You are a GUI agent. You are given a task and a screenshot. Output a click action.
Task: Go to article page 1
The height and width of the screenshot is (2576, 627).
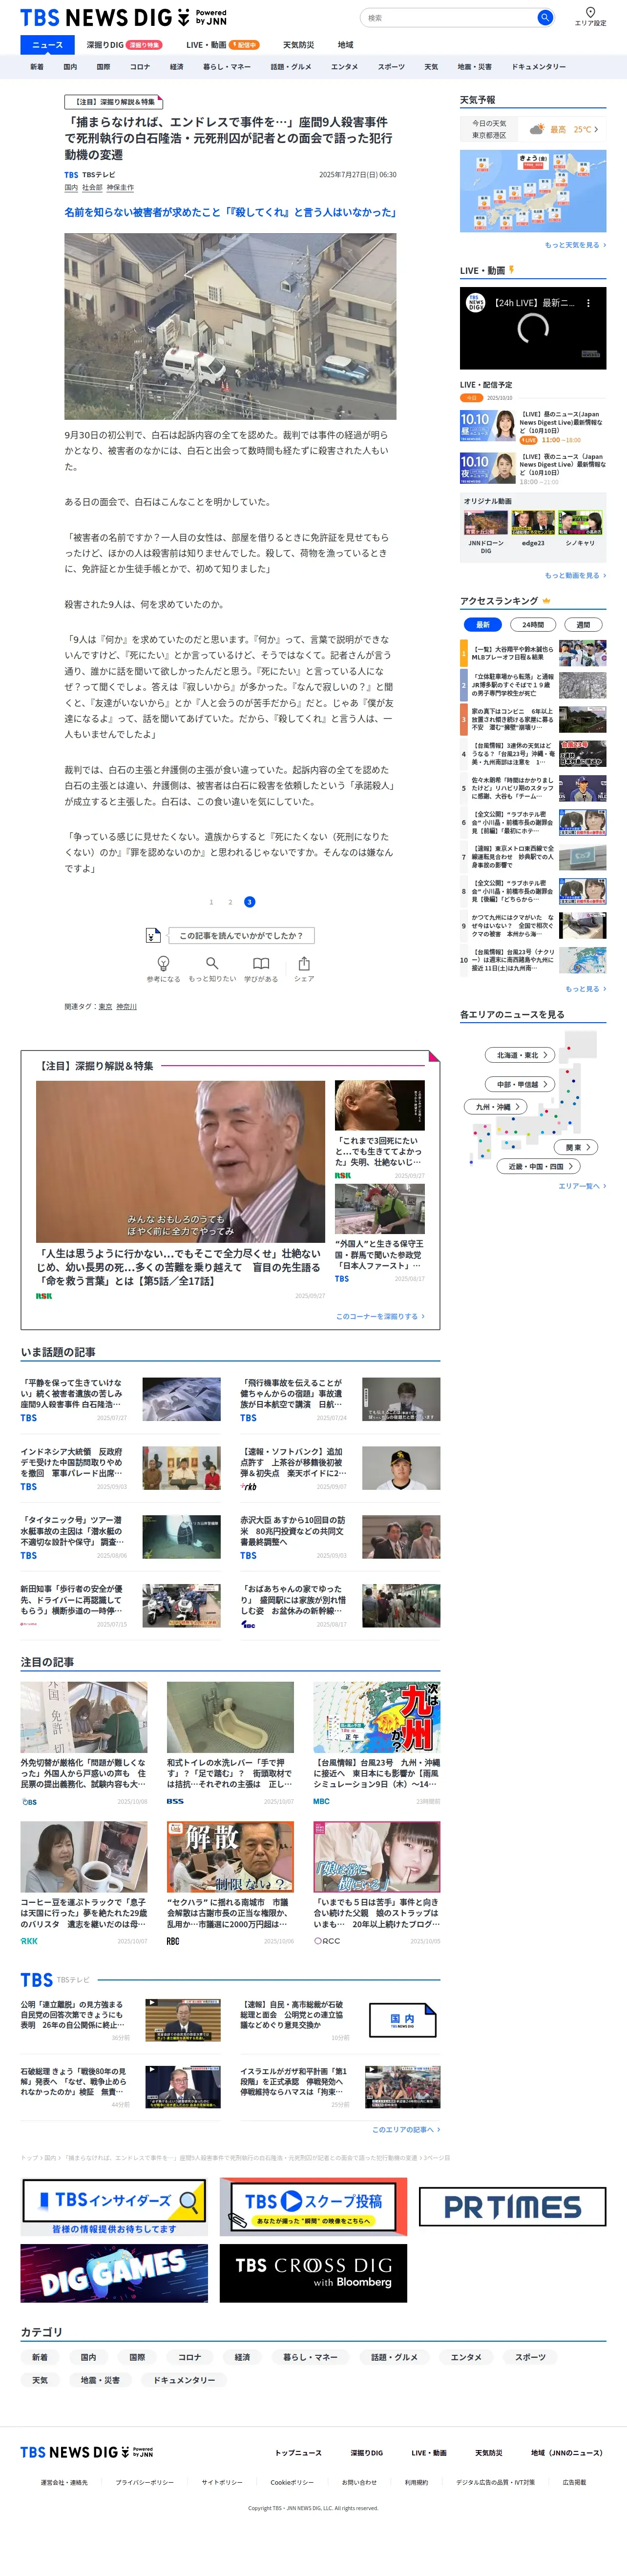(211, 902)
